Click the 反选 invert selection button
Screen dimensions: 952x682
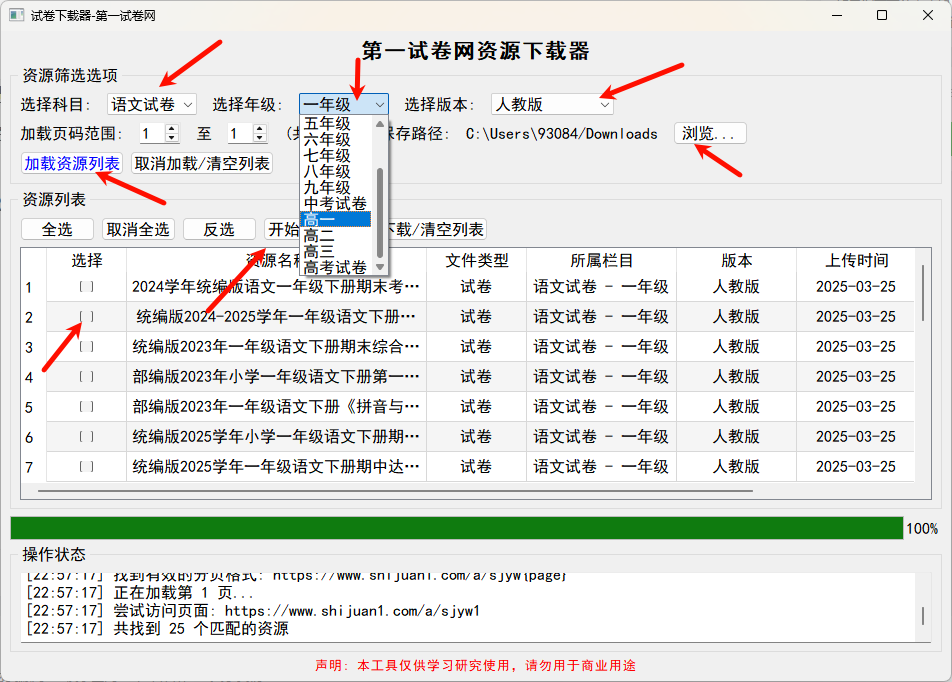219,229
